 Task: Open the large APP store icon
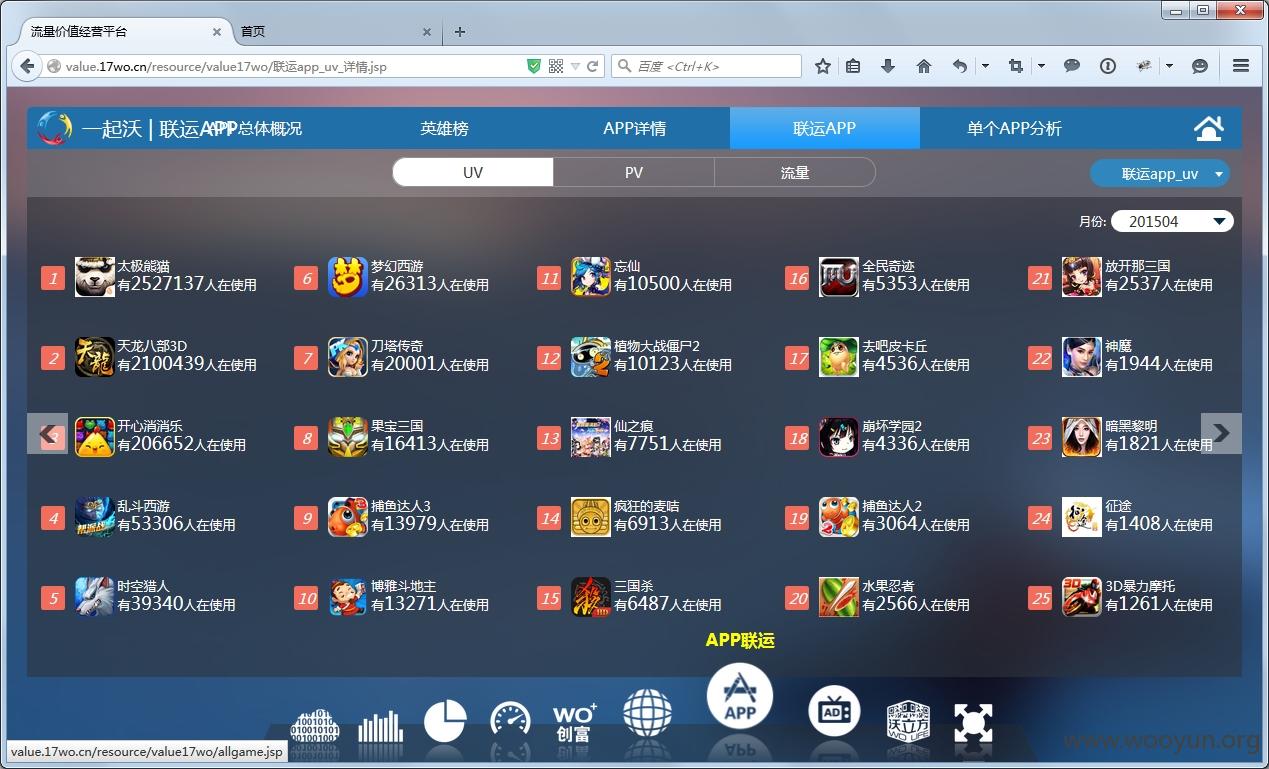pos(740,698)
